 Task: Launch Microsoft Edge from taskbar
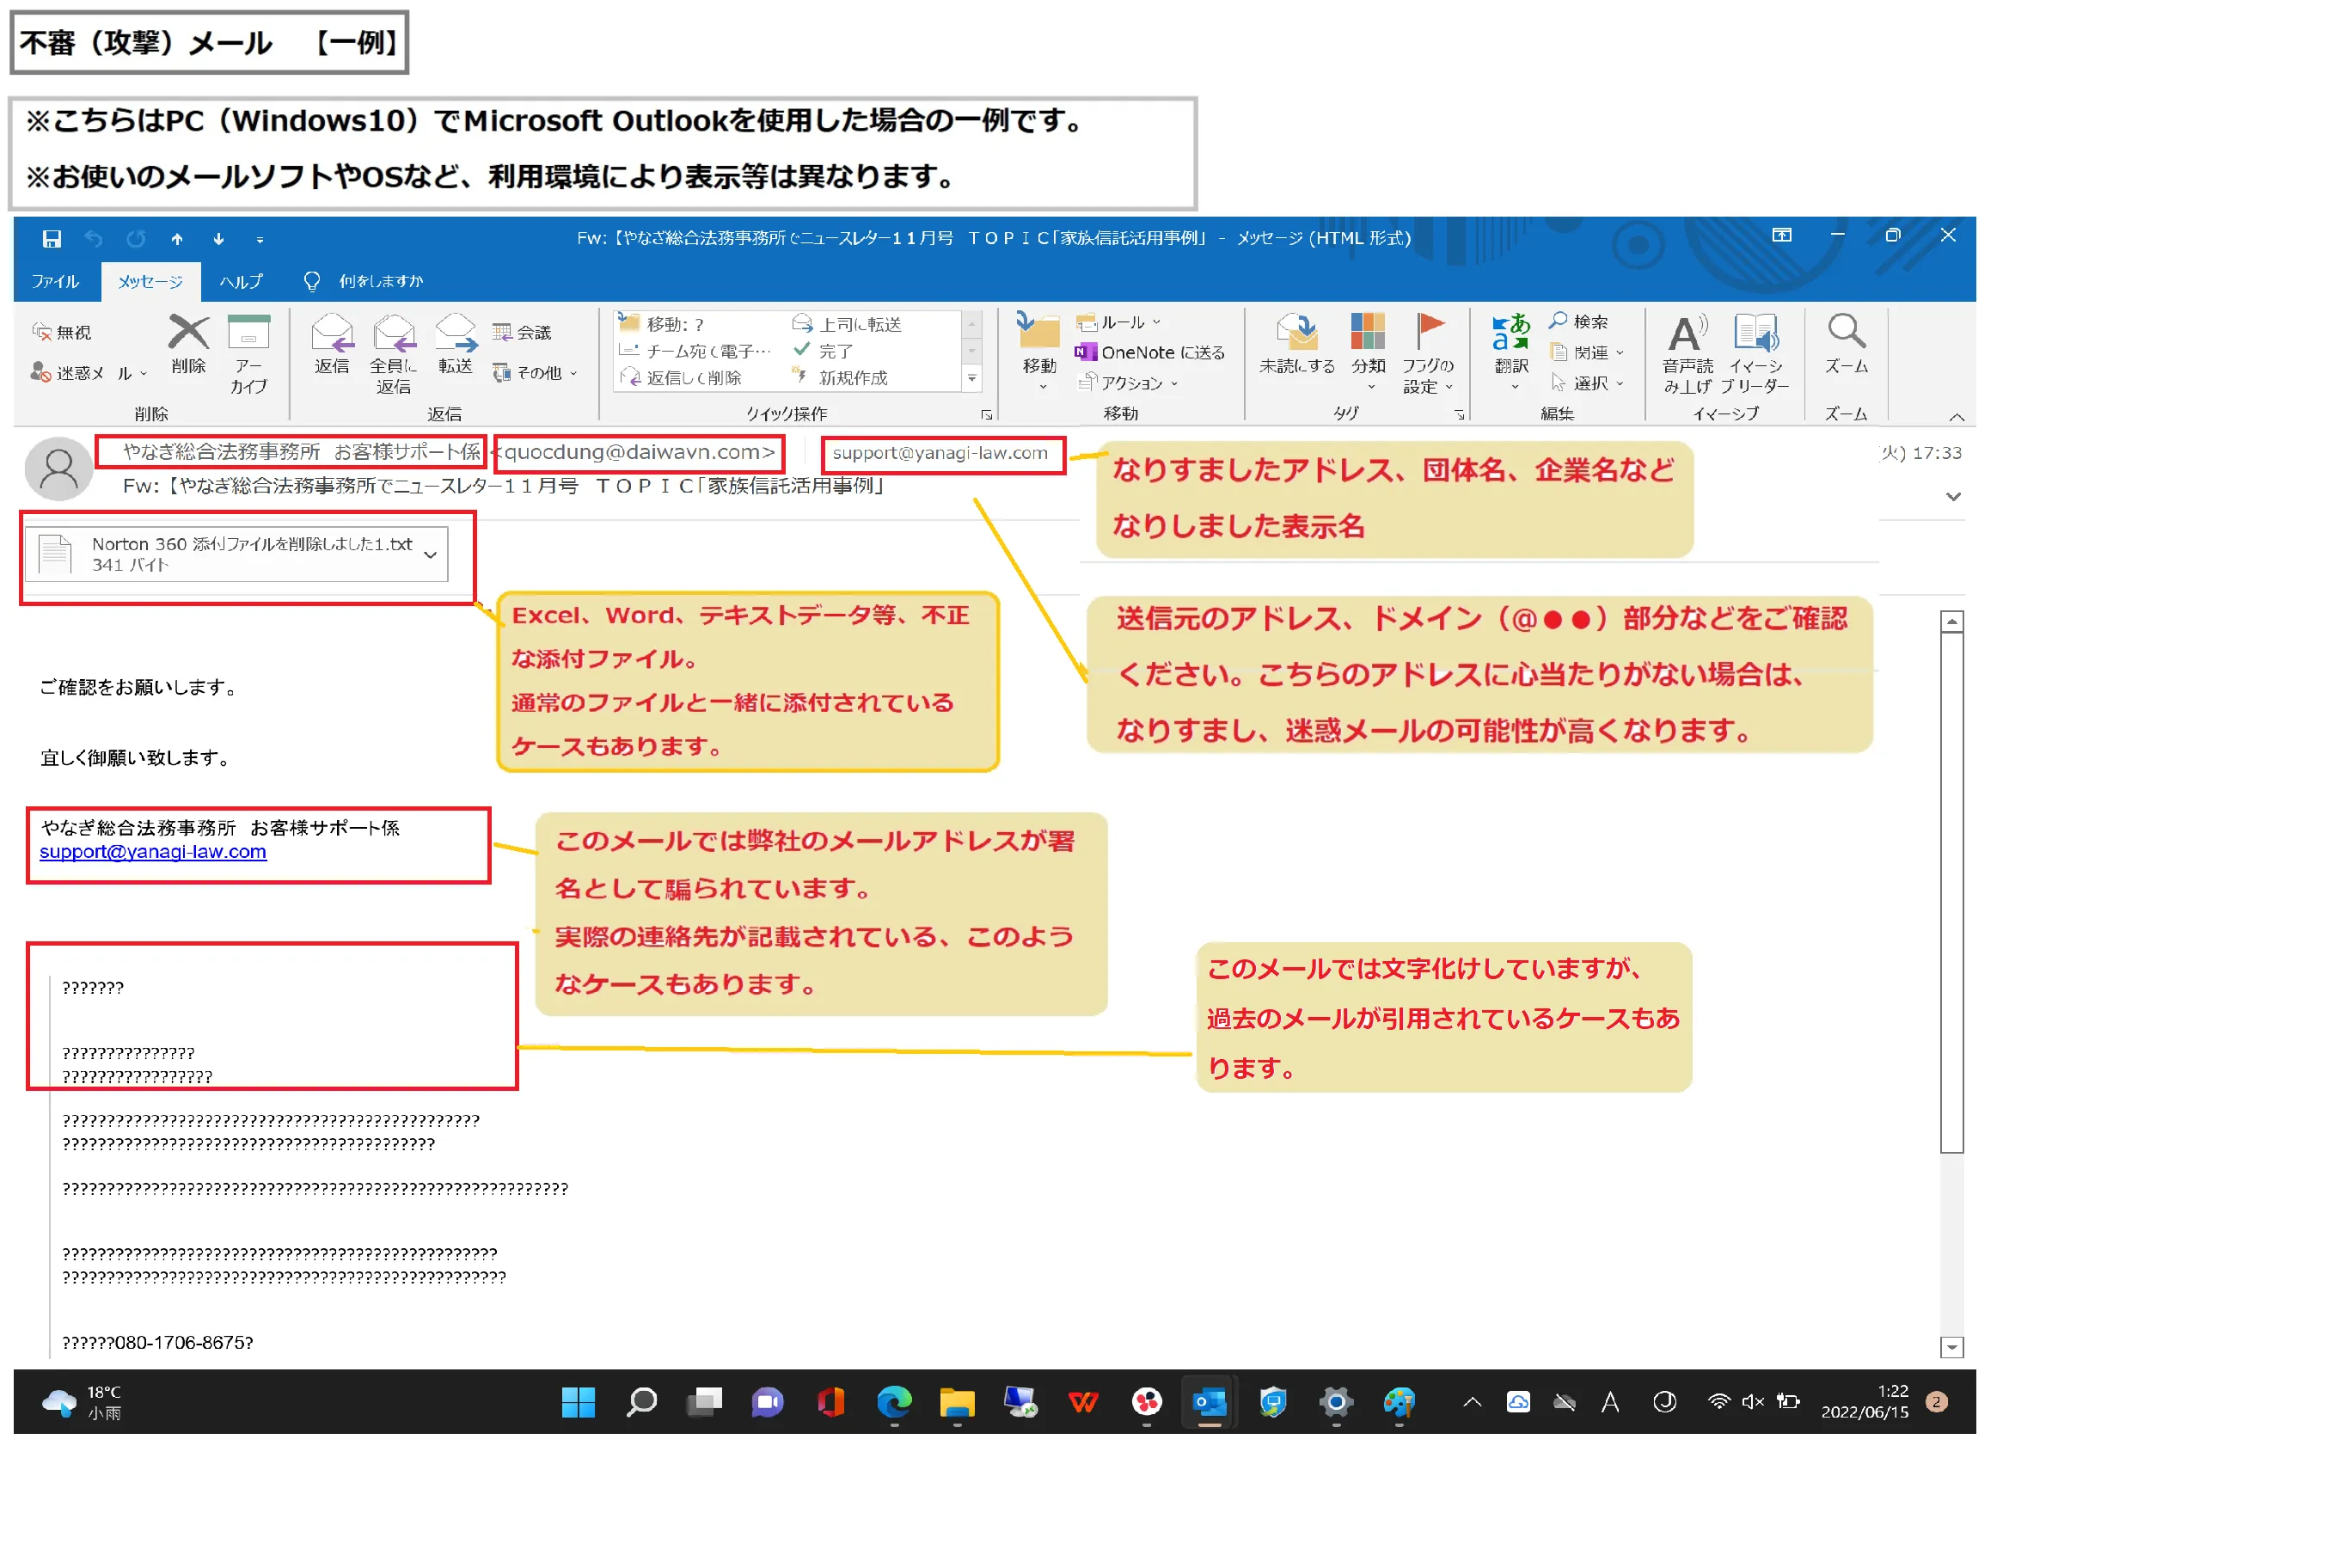point(894,1402)
